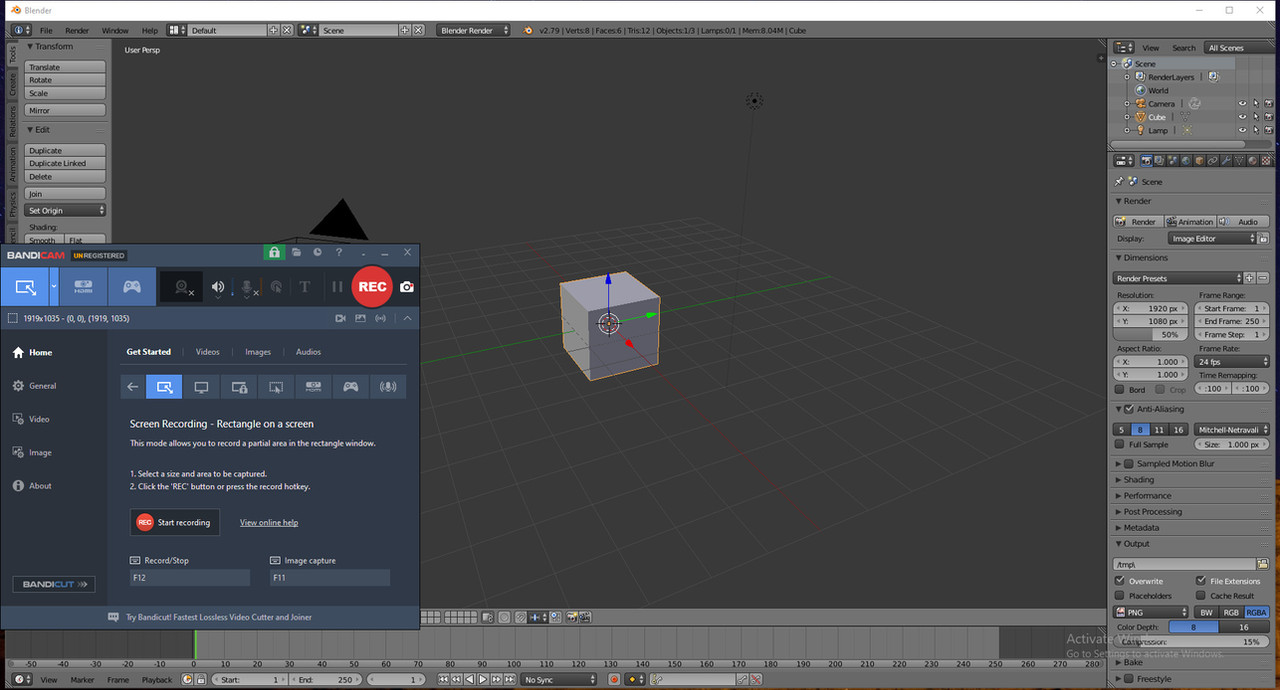Adjust resolution percentage 50% slider
The image size is (1280, 690).
(1152, 335)
